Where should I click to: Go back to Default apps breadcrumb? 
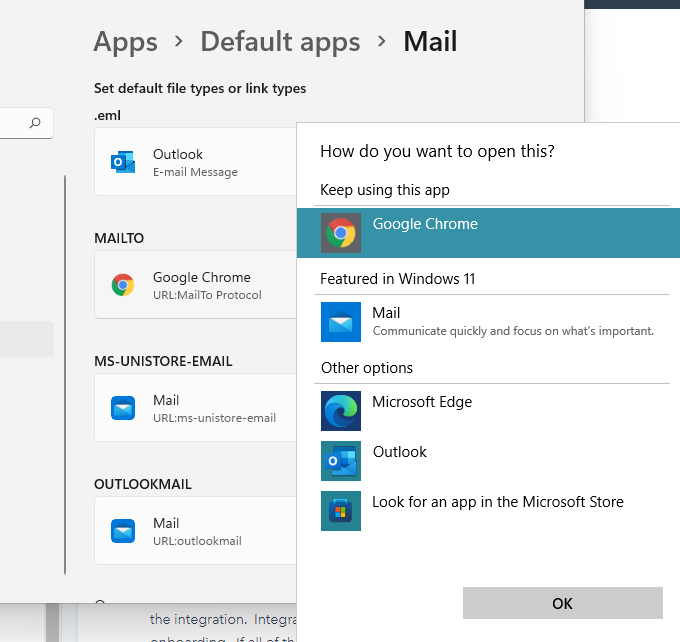pos(280,42)
